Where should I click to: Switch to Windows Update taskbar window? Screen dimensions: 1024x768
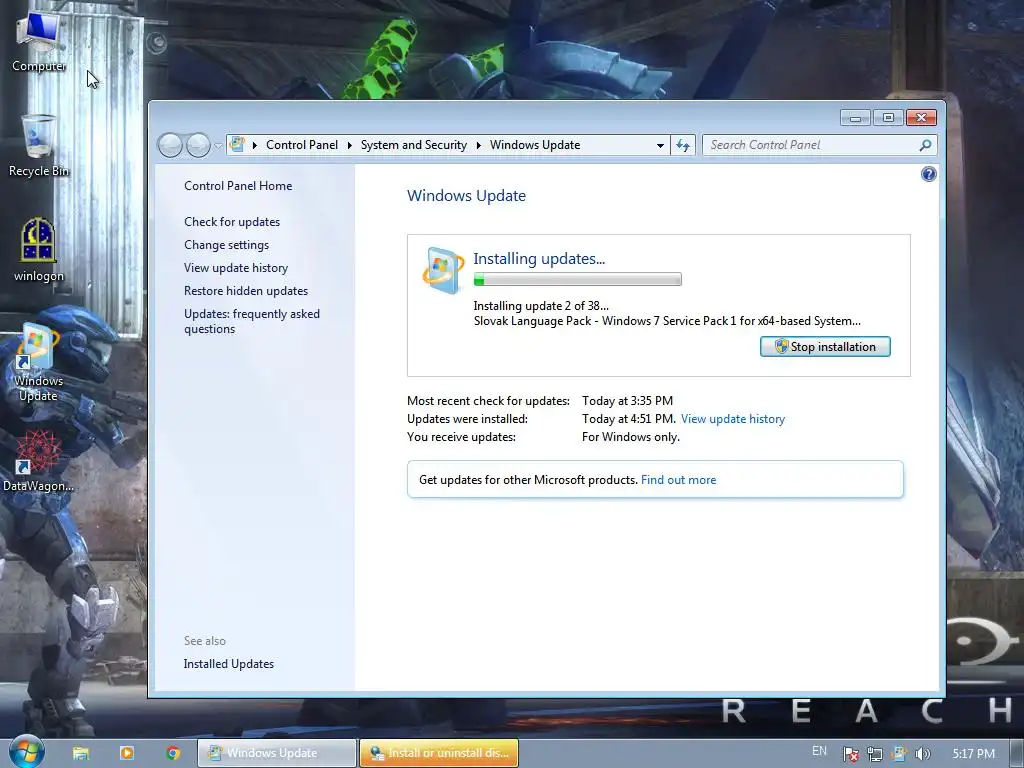[277, 753]
